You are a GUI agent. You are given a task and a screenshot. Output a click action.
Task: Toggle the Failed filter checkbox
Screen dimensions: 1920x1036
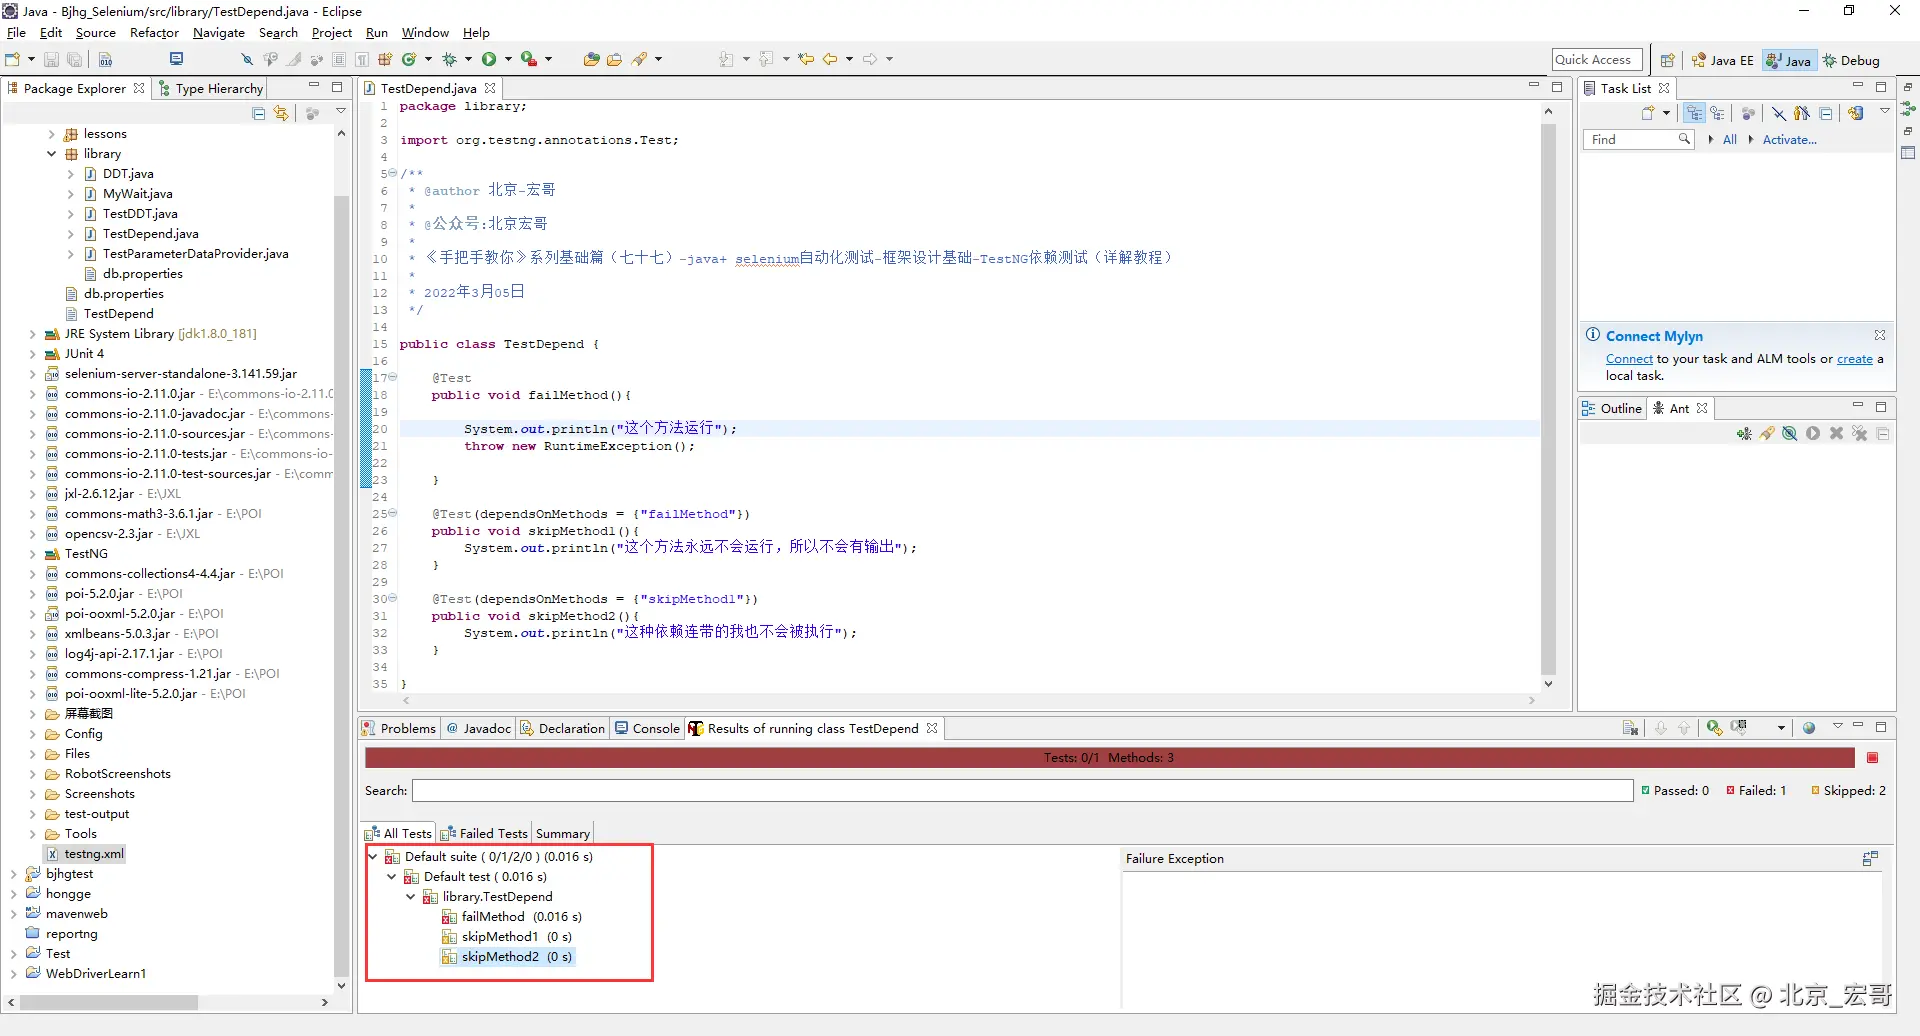click(x=1730, y=791)
